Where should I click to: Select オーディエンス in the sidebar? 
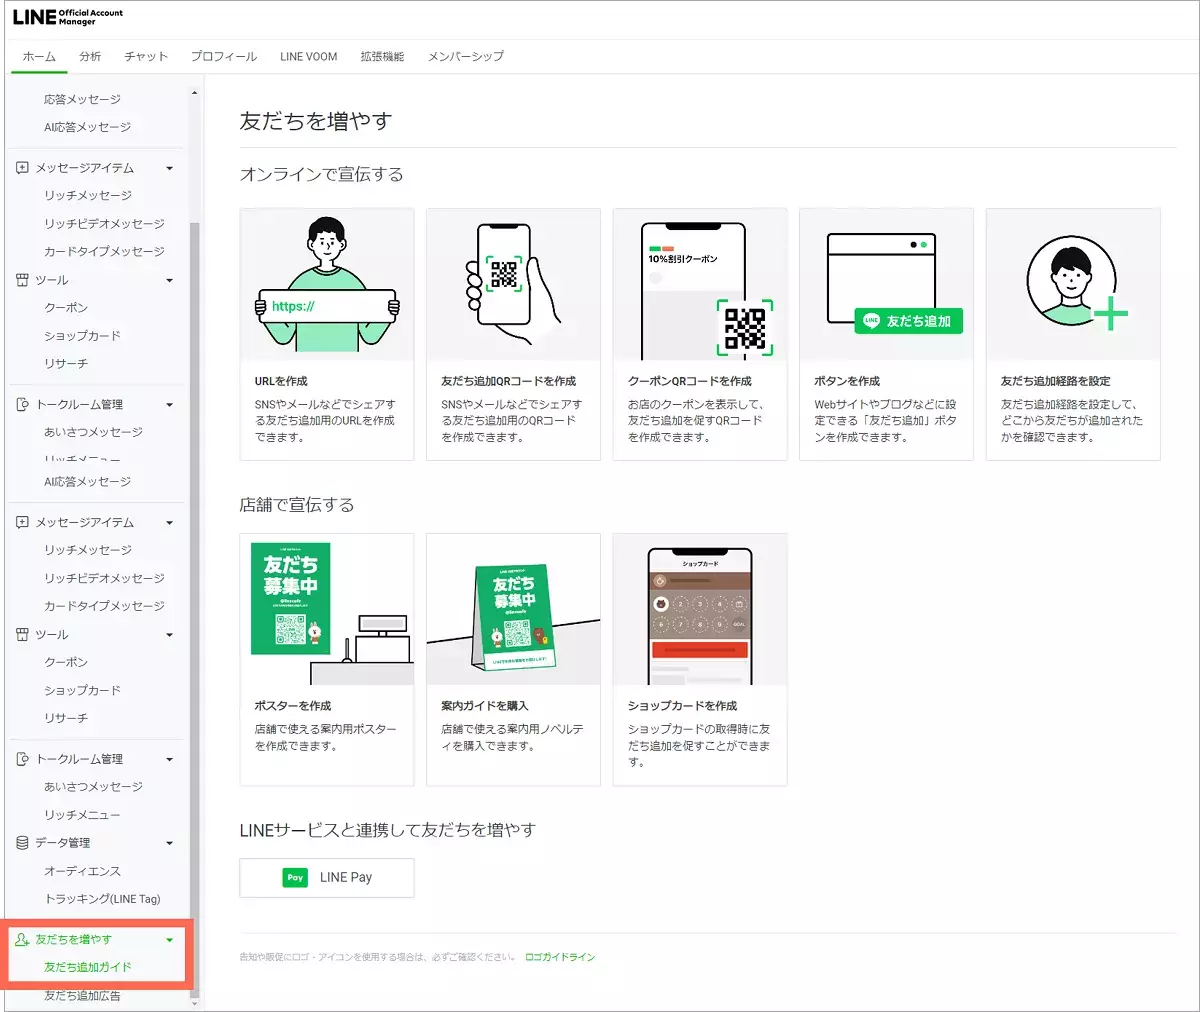pos(82,871)
